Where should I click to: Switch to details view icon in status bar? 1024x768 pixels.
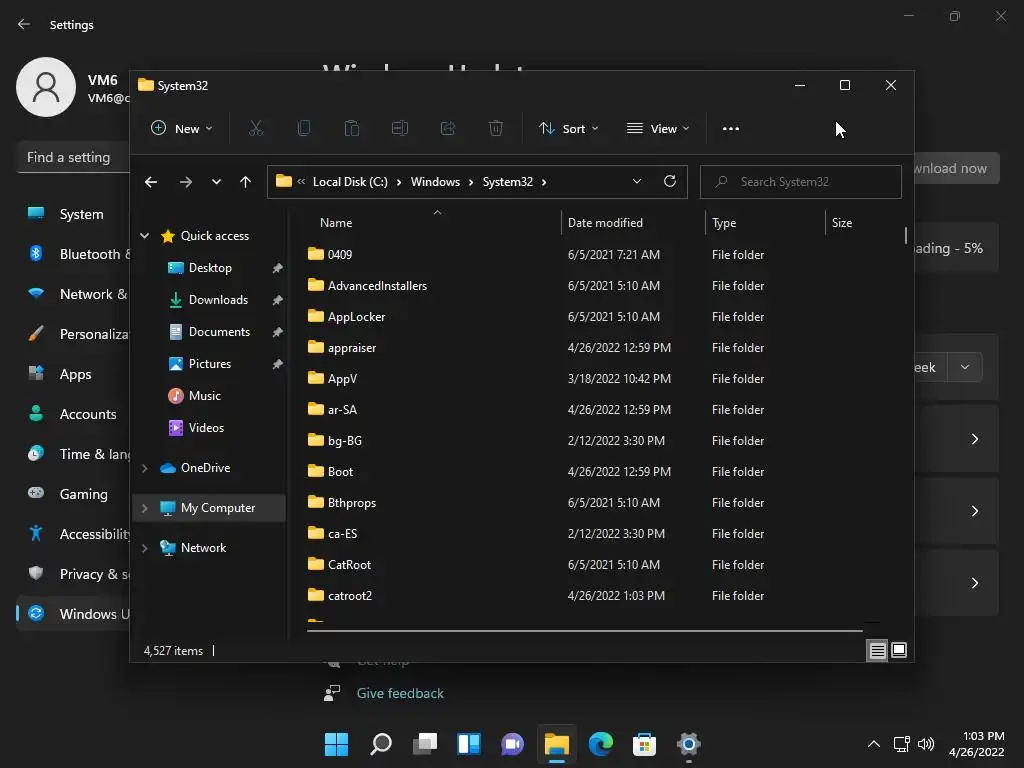pyautogui.click(x=877, y=650)
